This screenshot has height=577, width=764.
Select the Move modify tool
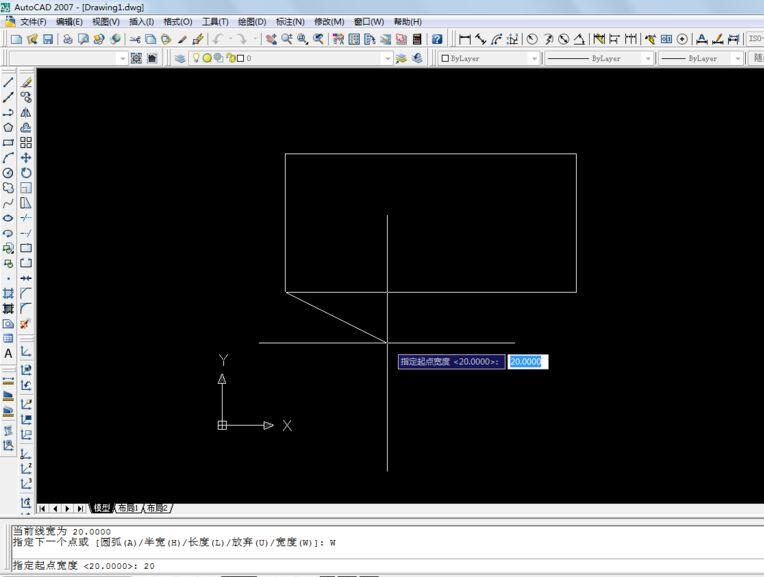click(26, 158)
